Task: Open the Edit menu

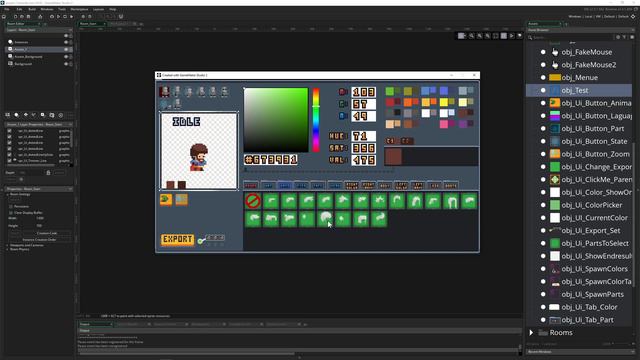Action: 19,9
